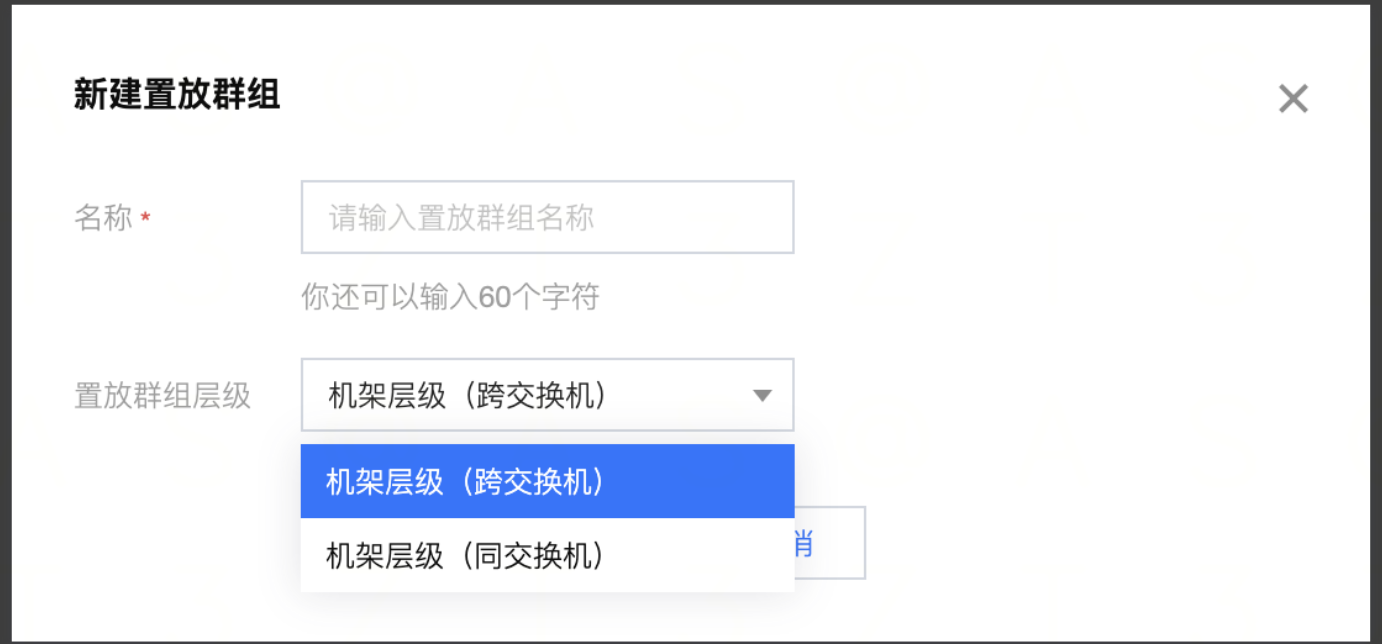This screenshot has width=1382, height=644.
Task: Click the red required asterisk icon
Action: (x=146, y=218)
